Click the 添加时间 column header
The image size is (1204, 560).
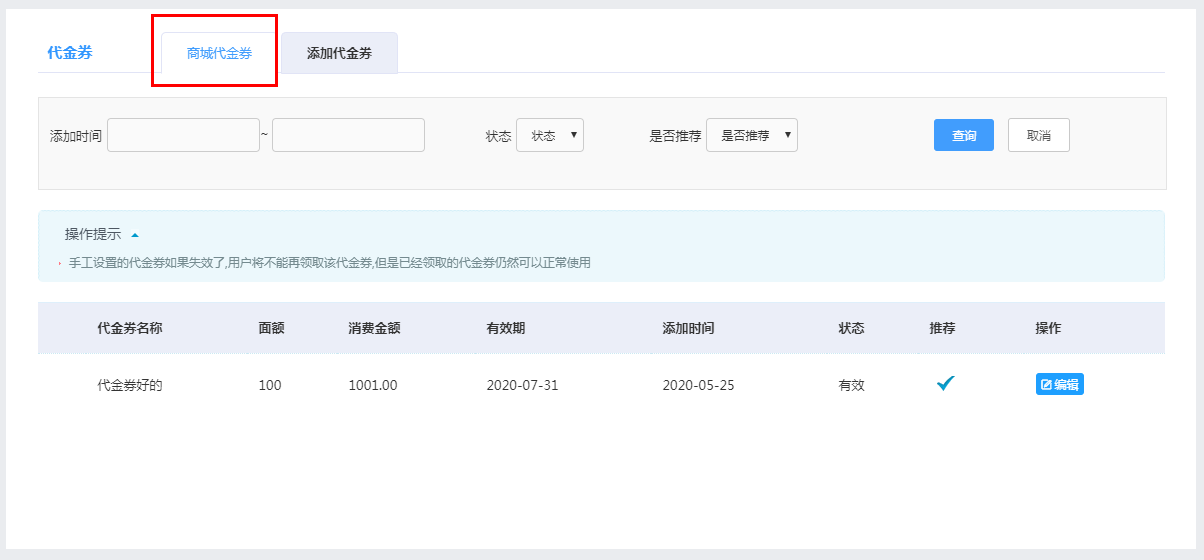point(688,328)
